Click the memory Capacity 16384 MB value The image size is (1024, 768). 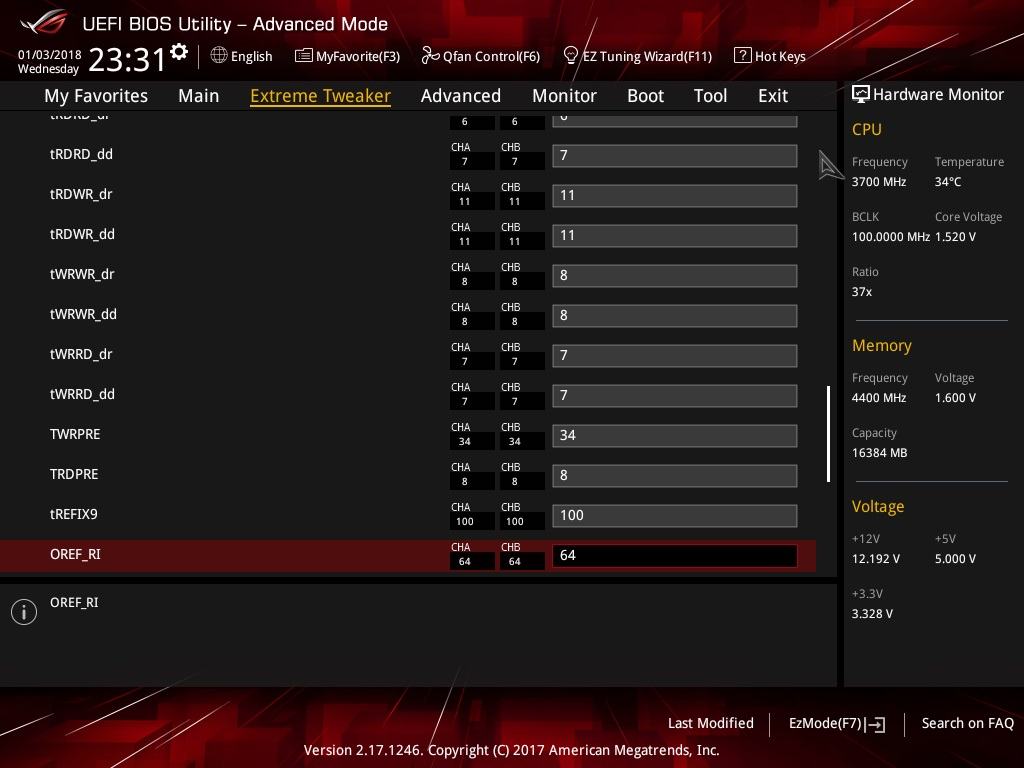(879, 453)
